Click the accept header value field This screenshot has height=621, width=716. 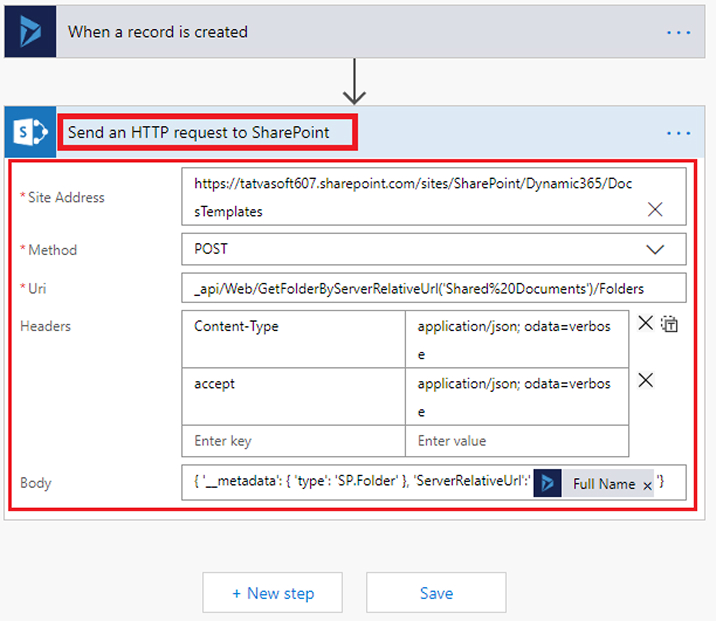click(x=517, y=397)
